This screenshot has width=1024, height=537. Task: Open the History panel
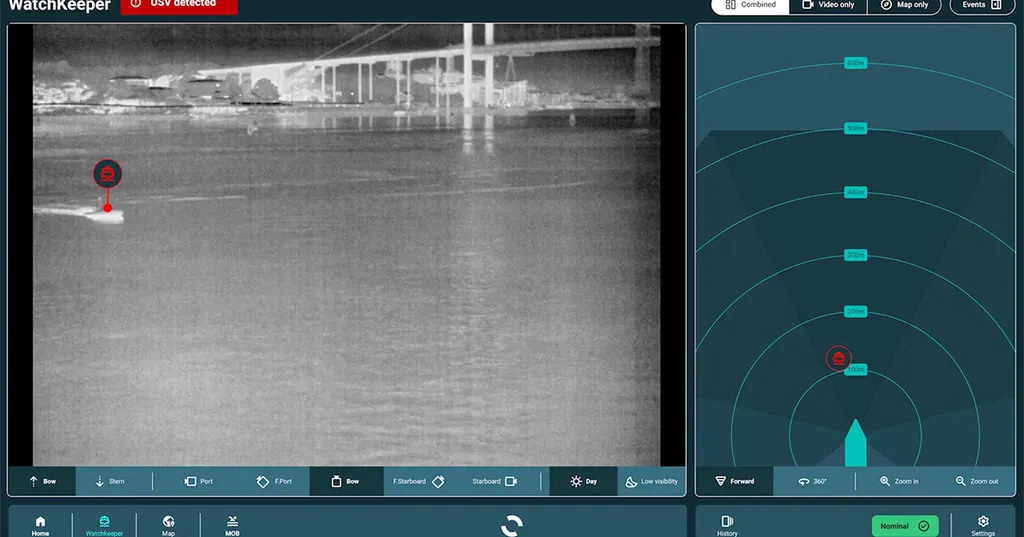tap(727, 525)
